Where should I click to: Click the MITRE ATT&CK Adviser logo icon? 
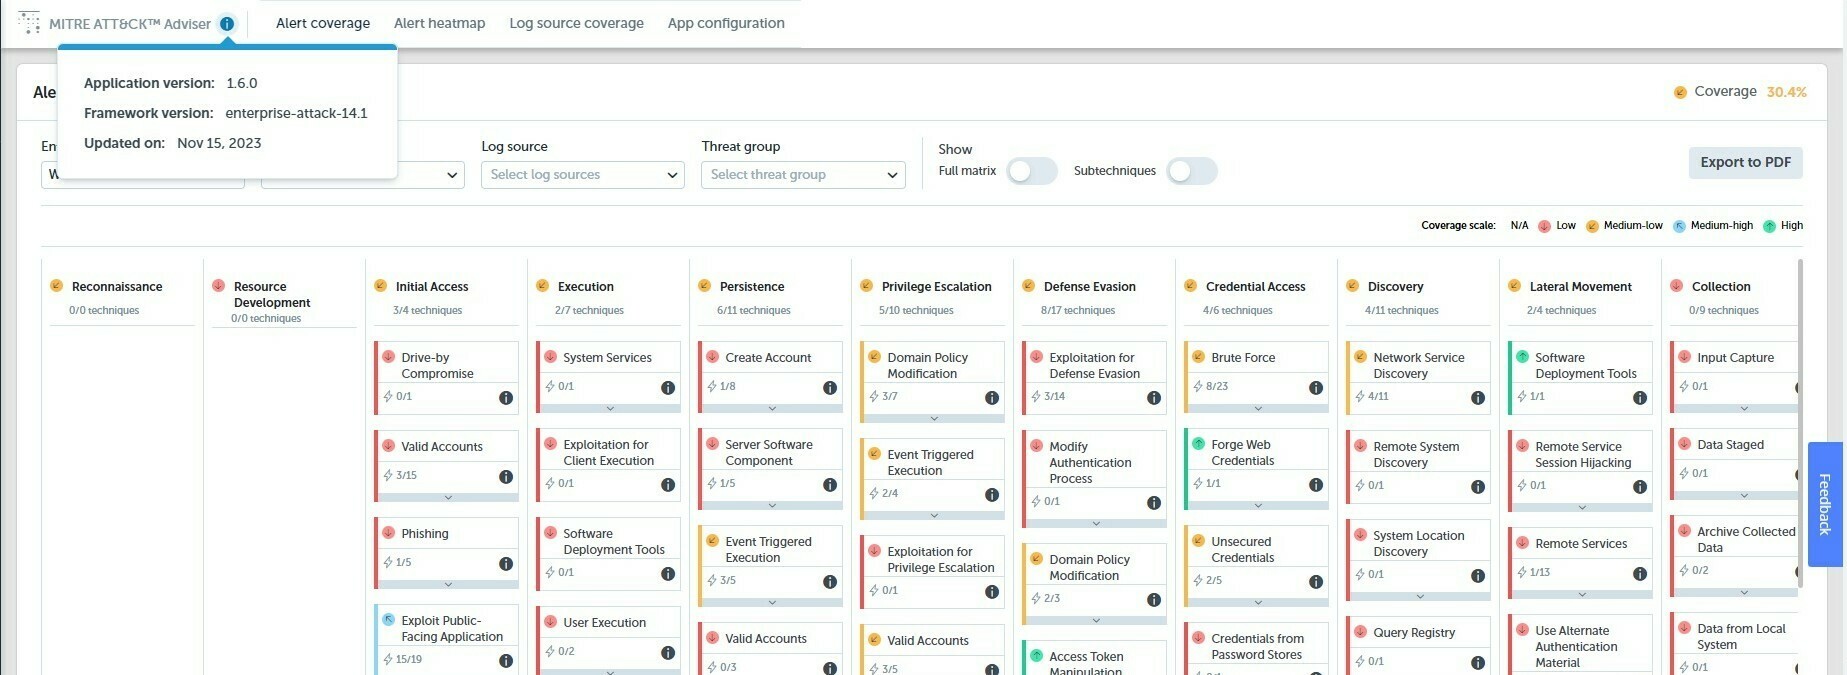(x=30, y=23)
